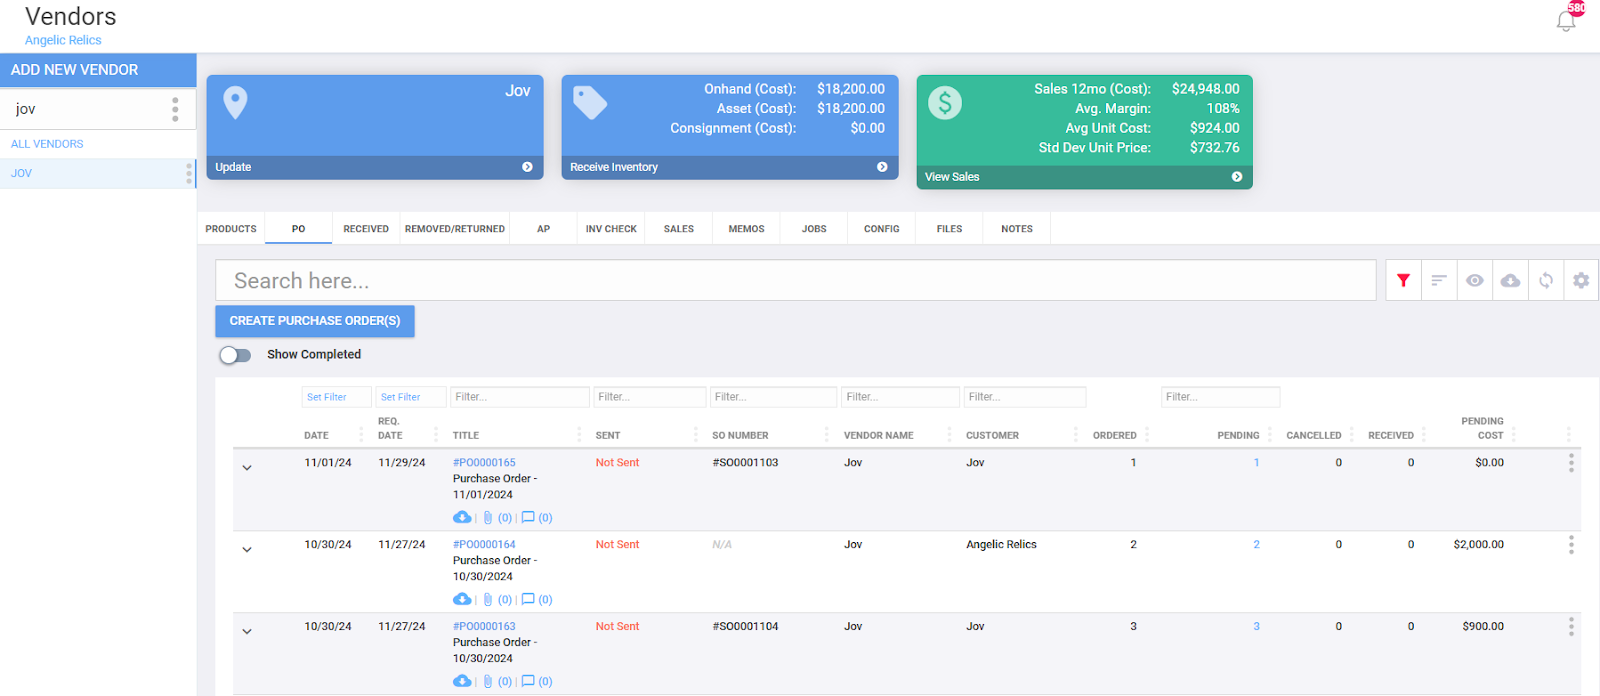1600x696 pixels.
Task: Open the NOTES tab
Action: (1017, 229)
